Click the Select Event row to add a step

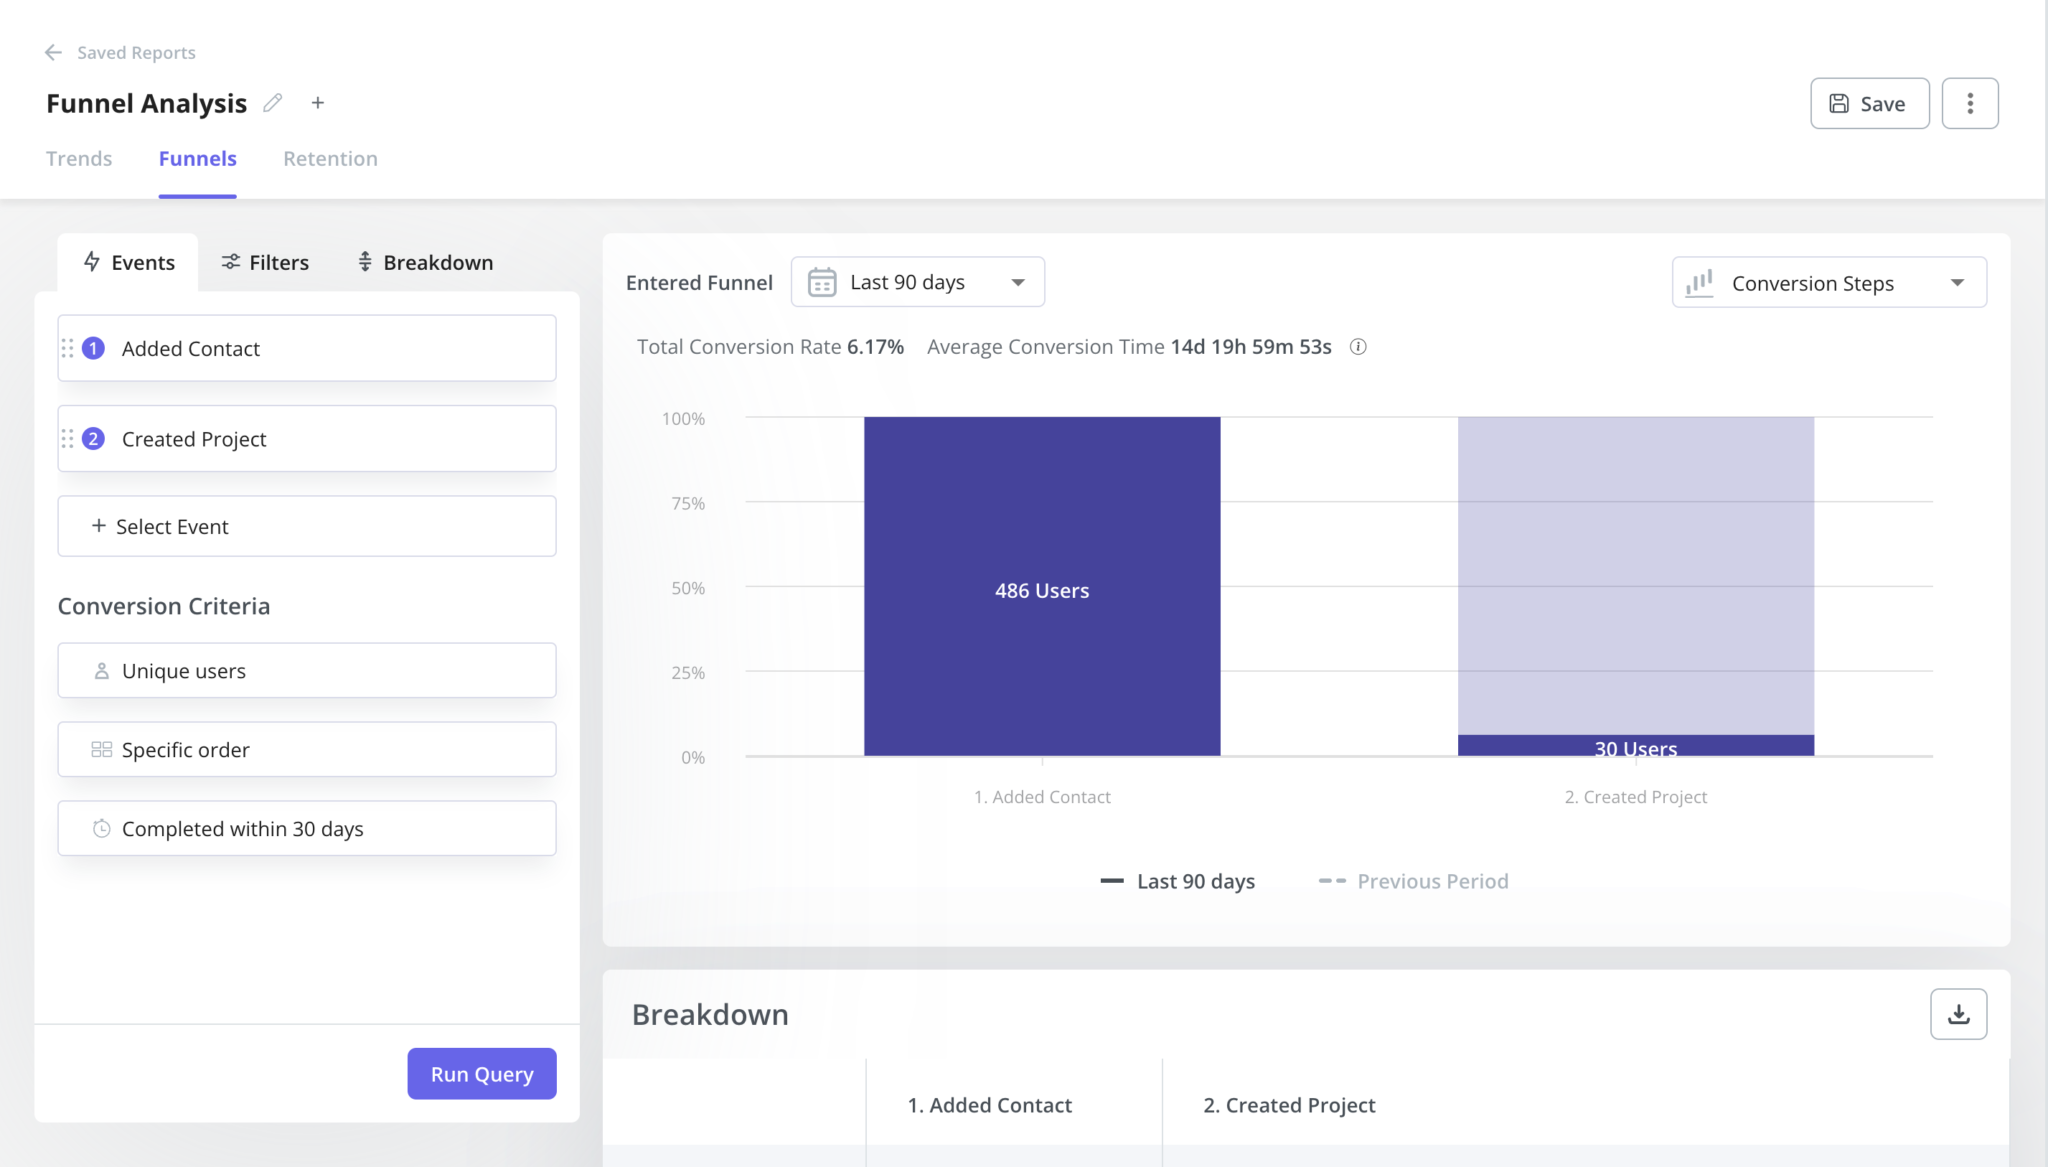(x=306, y=526)
